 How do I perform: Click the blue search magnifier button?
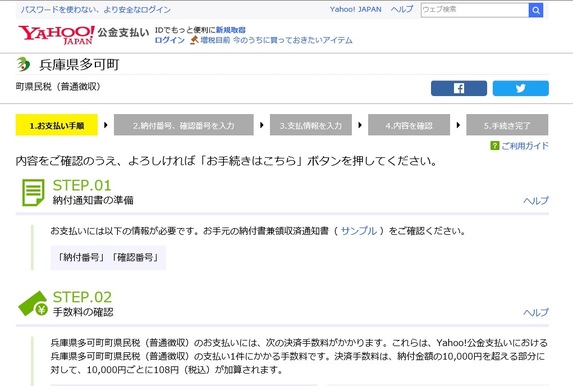point(536,10)
